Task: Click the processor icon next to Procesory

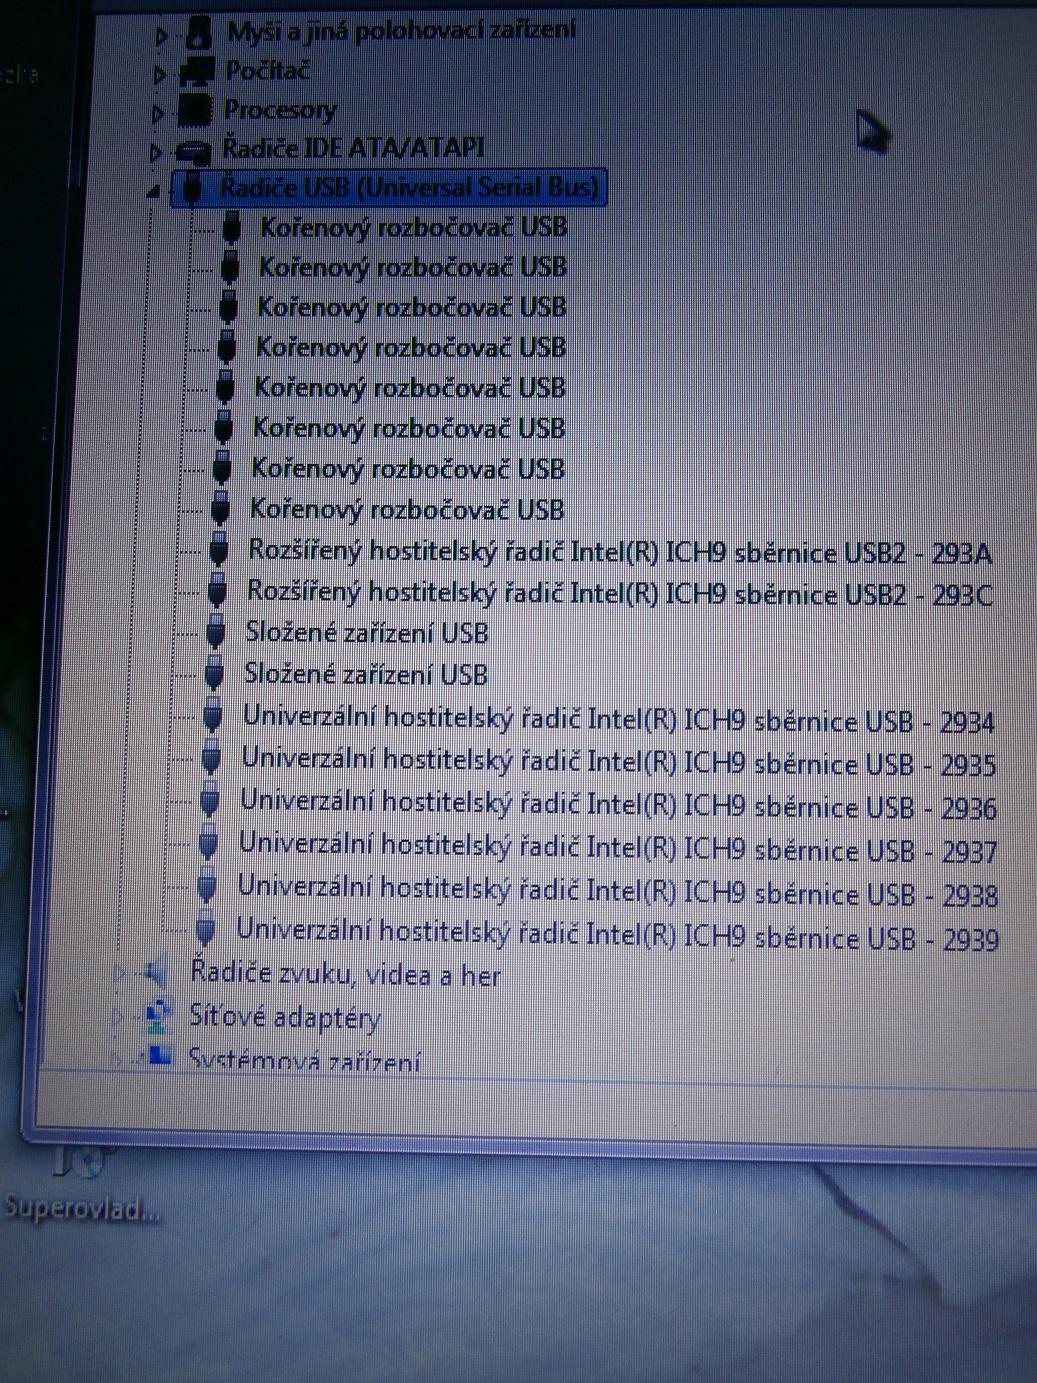Action: coord(195,111)
